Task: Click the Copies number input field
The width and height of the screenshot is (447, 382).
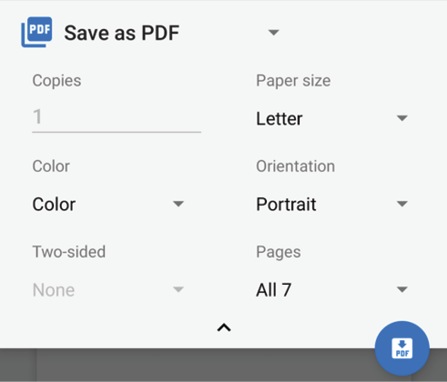Action: point(116,117)
